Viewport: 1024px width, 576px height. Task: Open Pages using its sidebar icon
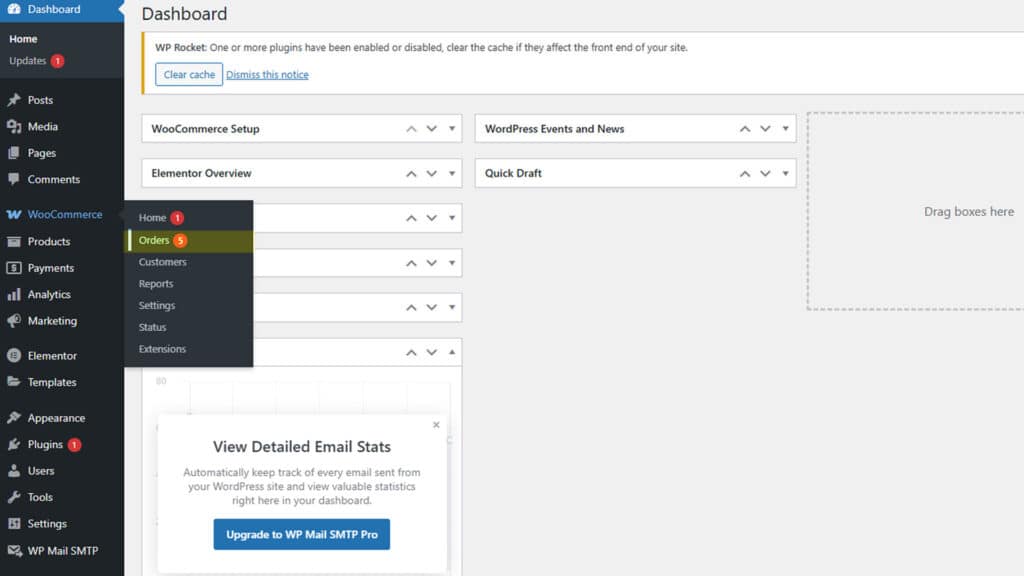14,153
